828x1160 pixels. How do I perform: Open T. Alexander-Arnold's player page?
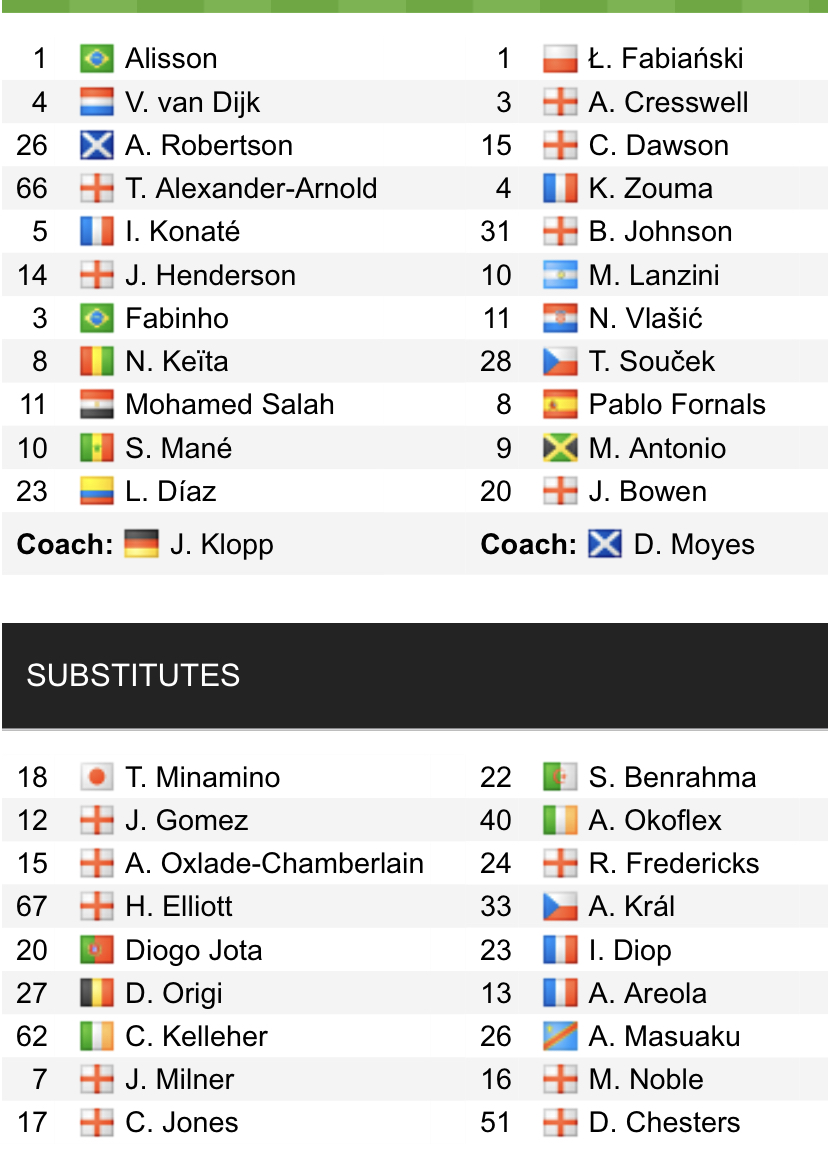251,188
